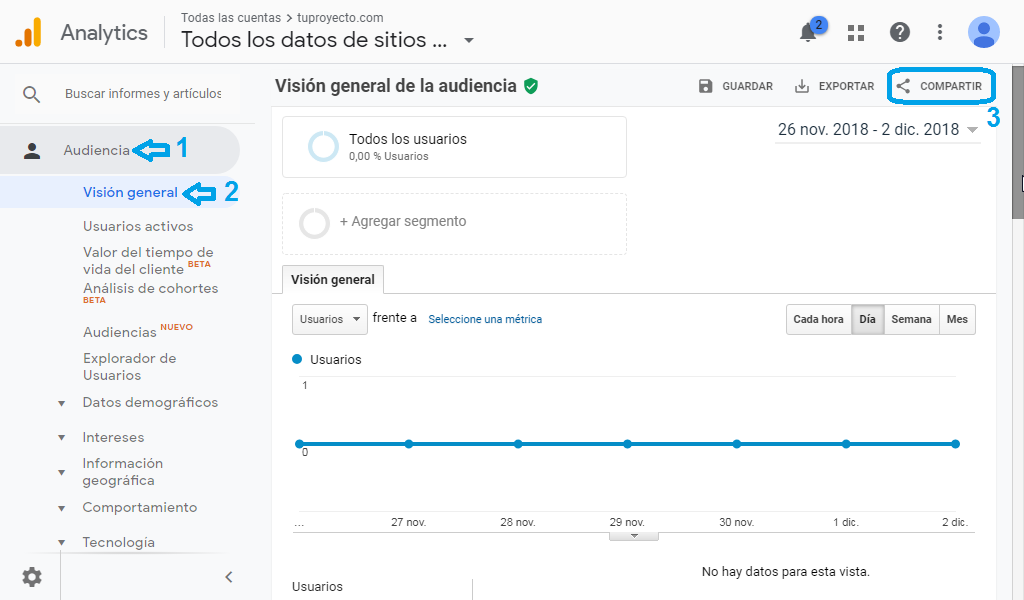1024x600 pixels.
Task: Click the green verified shield icon
Action: click(x=531, y=86)
